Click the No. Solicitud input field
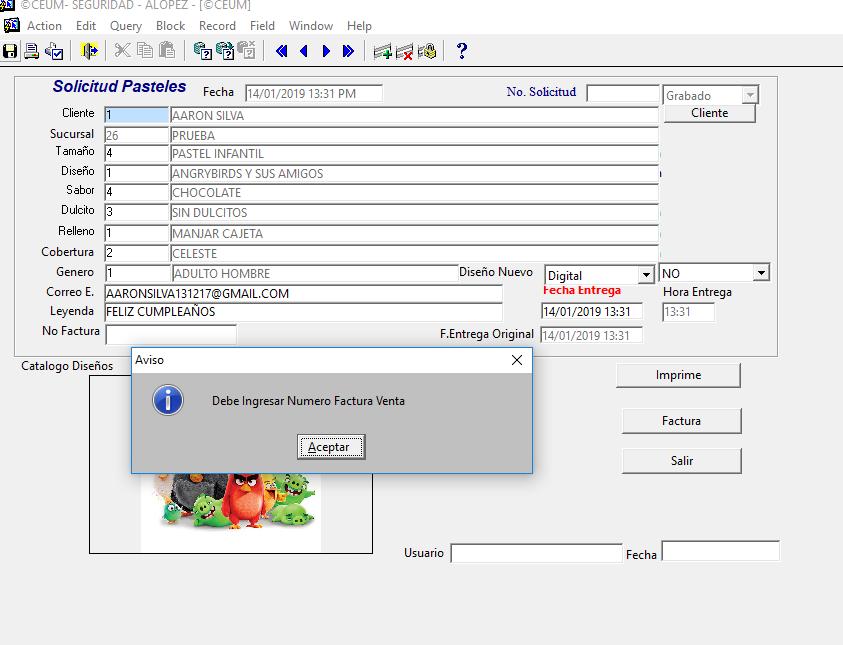This screenshot has width=843, height=645. 623,94
